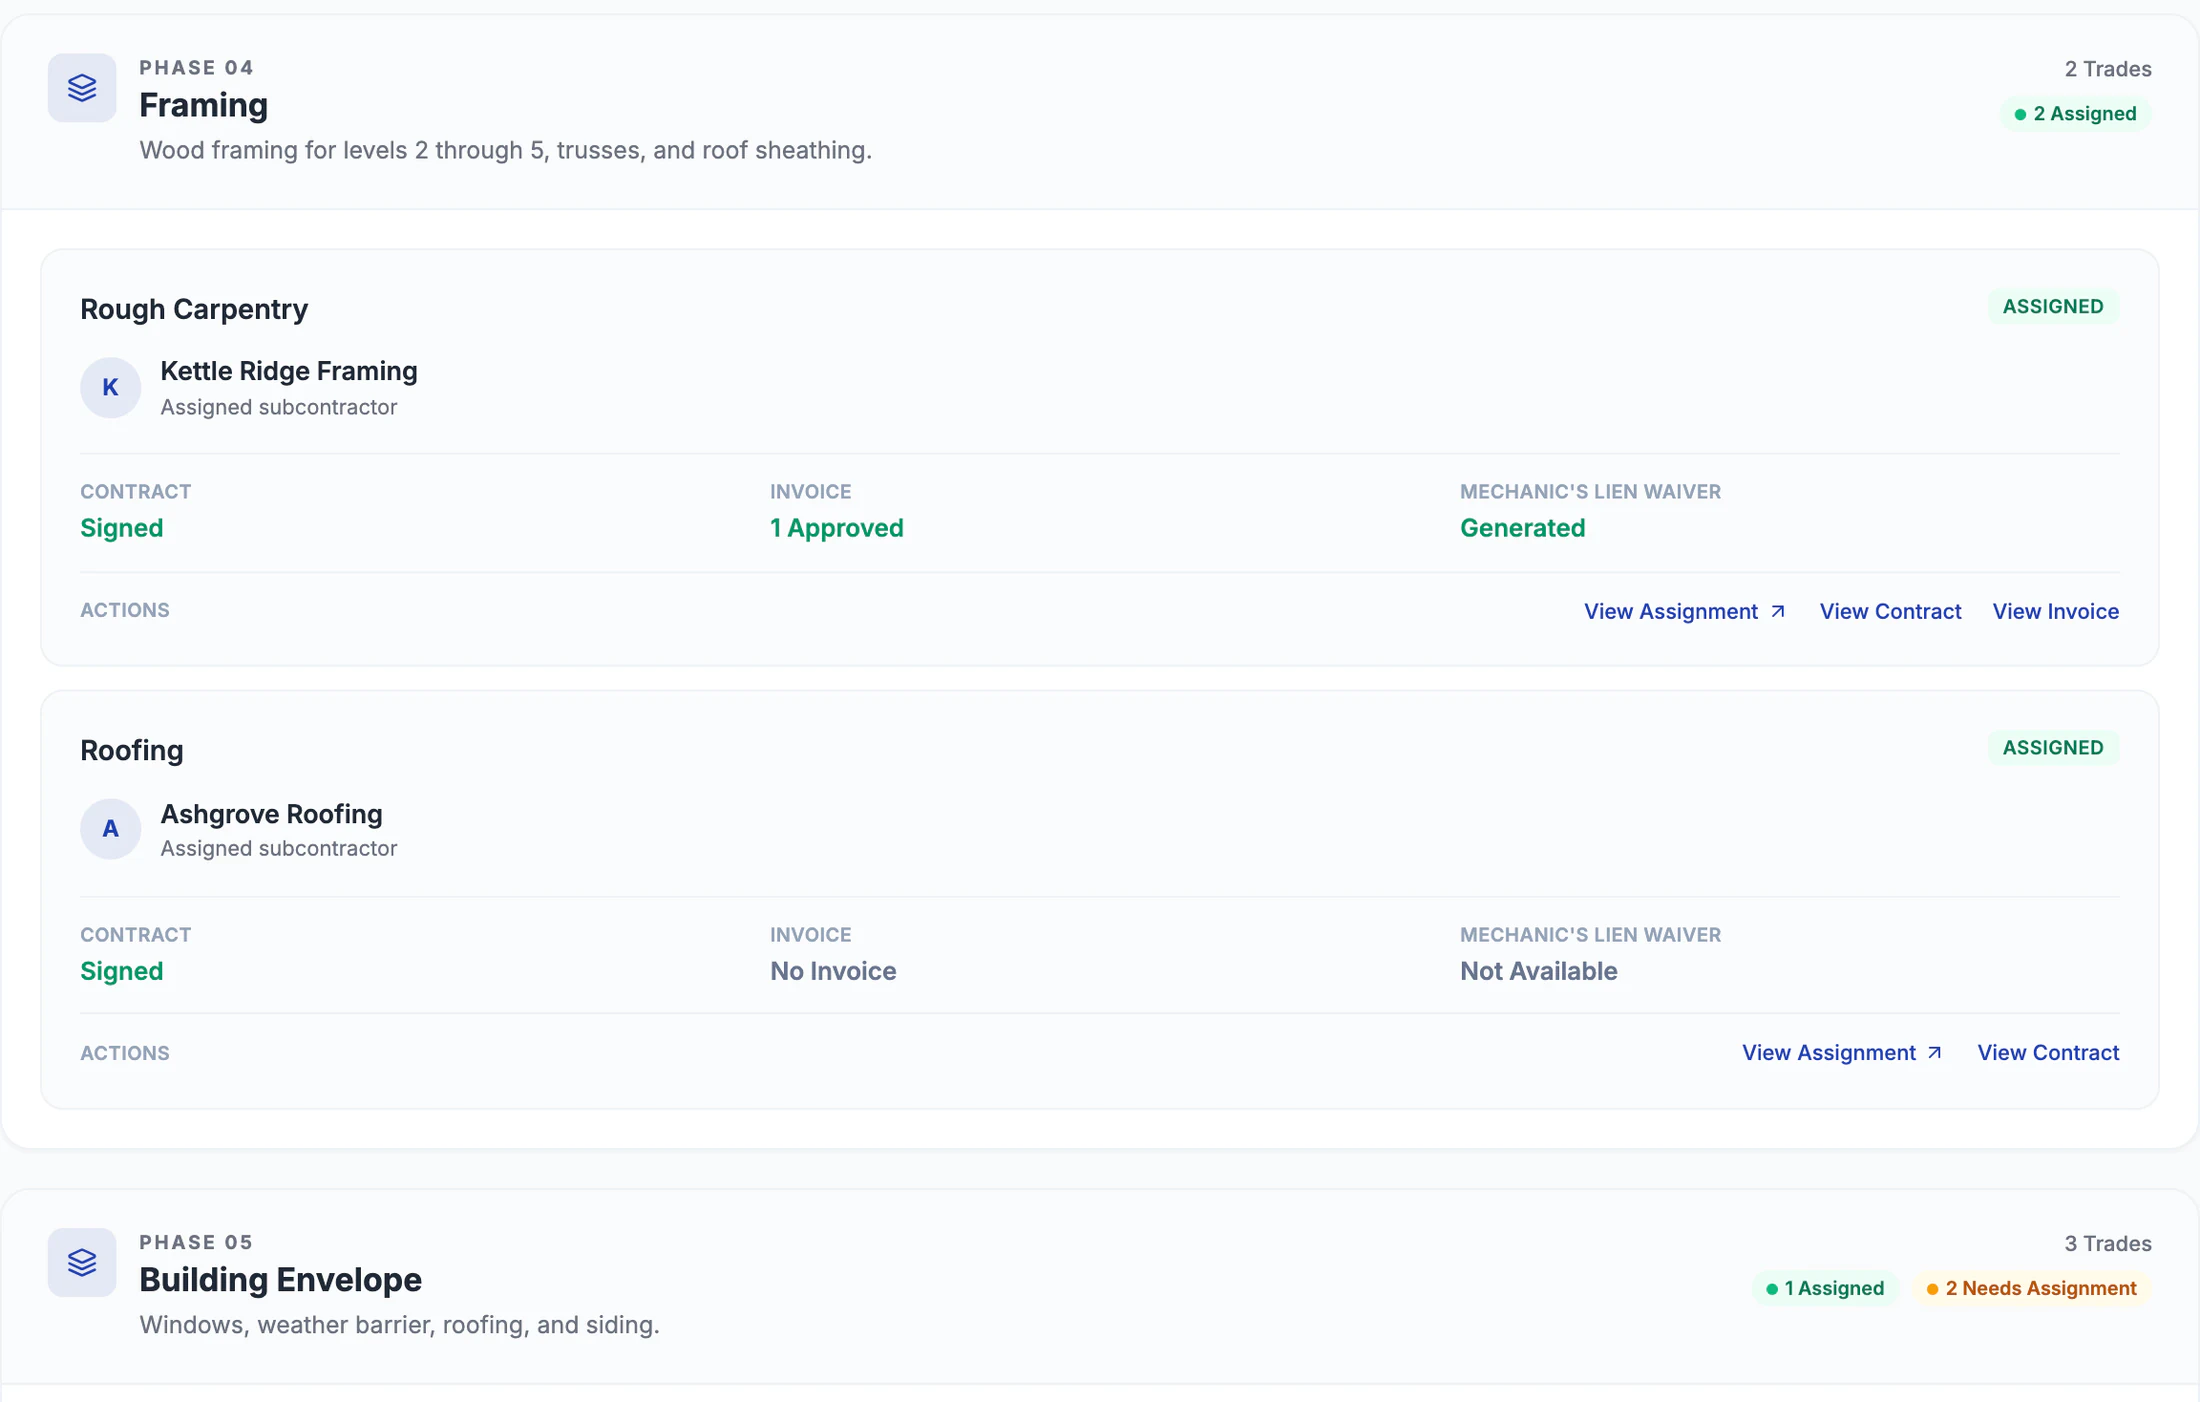This screenshot has height=1402, width=2200.
Task: Click arrow icon beside Roofing View Assignment
Action: 1935,1052
